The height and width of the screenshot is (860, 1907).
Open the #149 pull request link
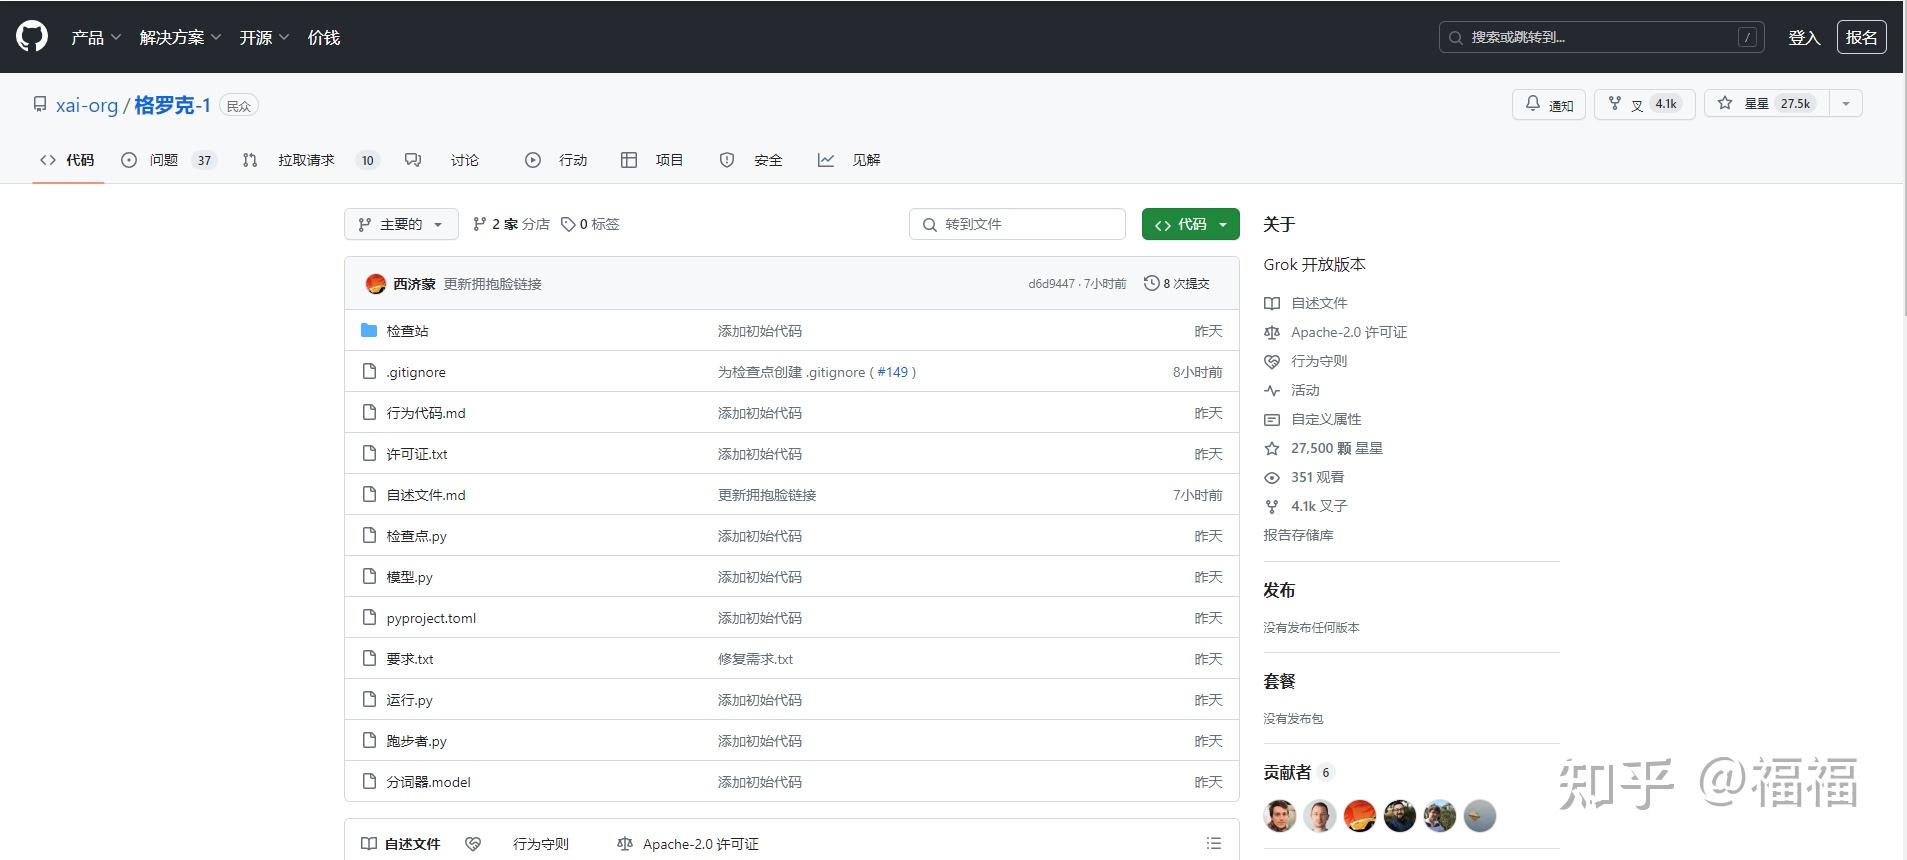tap(893, 372)
